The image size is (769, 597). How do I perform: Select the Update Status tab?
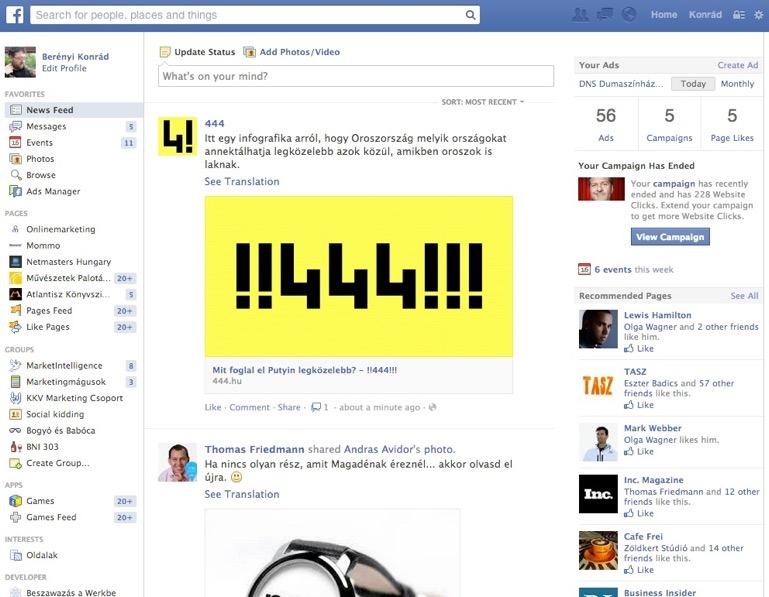point(198,52)
